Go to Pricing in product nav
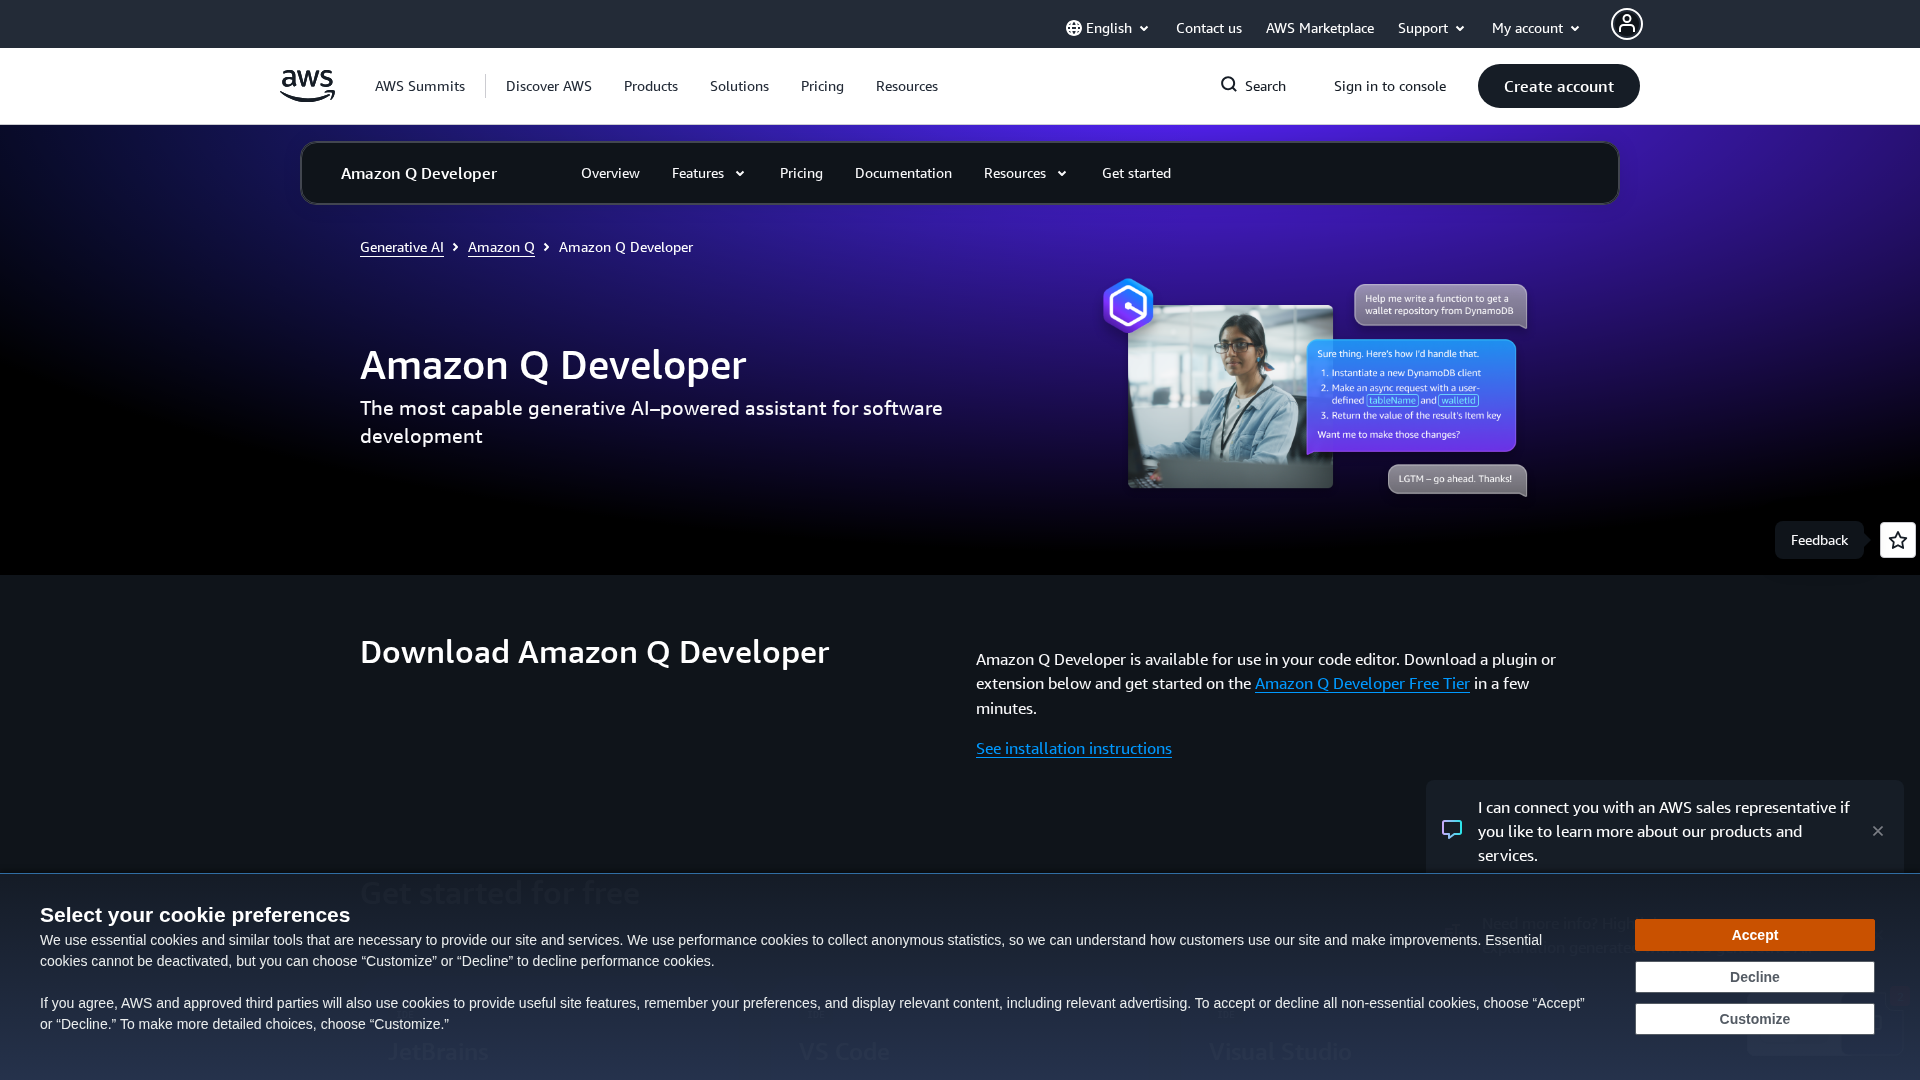 point(801,173)
